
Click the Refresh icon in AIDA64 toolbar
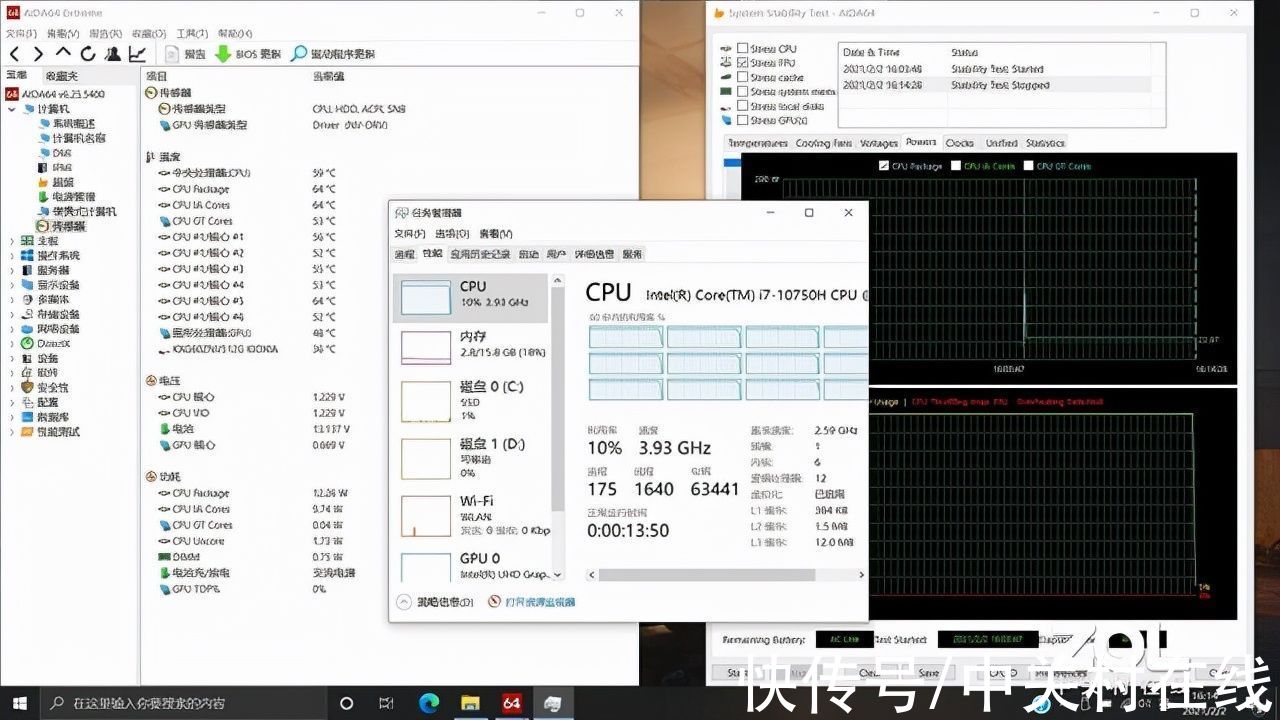click(x=88, y=54)
